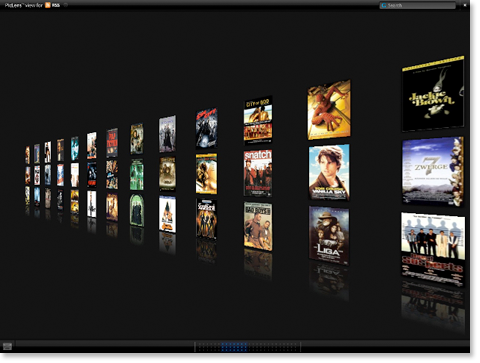Select the Spider-Man poster
The image size is (480, 363).
pyautogui.click(x=329, y=110)
